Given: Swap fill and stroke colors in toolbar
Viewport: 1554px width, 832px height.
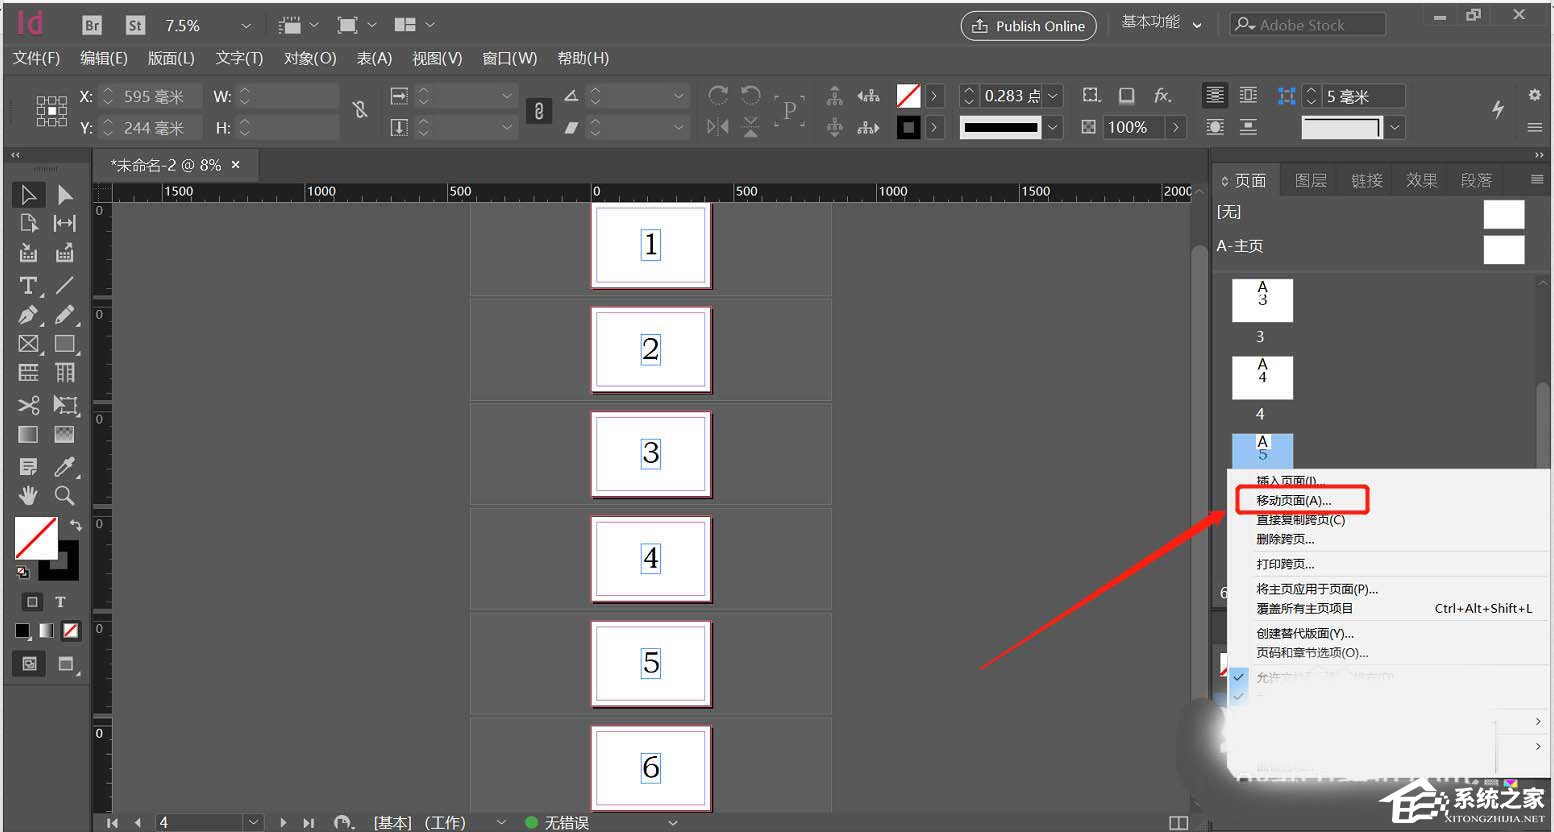Looking at the screenshot, I should [x=75, y=524].
